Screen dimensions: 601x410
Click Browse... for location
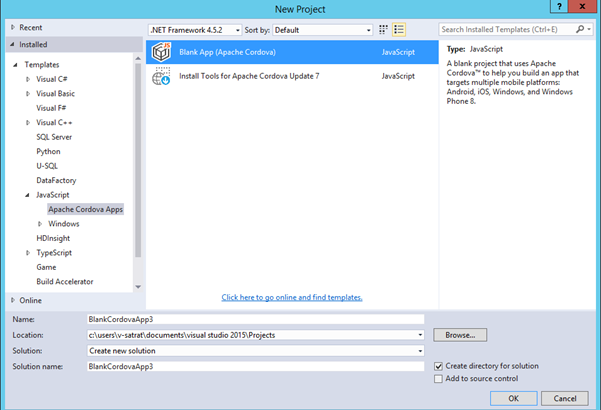click(460, 335)
